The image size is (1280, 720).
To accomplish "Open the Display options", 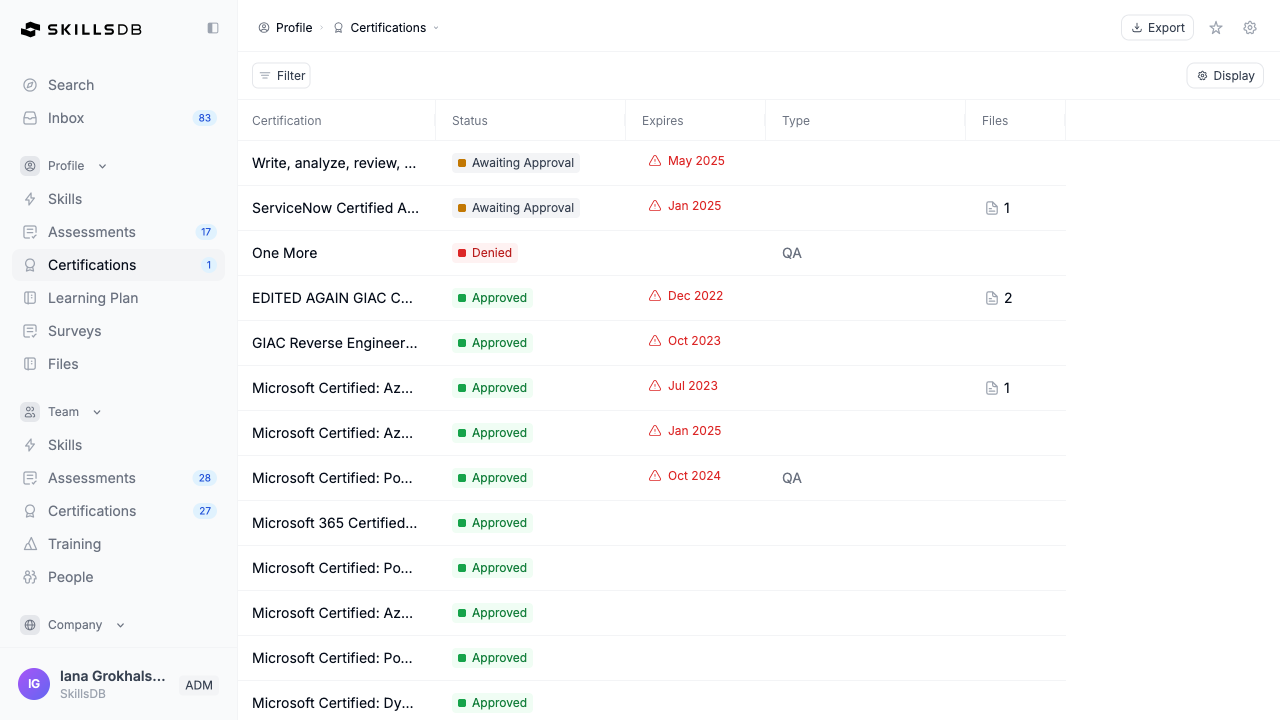I will click(x=1225, y=76).
